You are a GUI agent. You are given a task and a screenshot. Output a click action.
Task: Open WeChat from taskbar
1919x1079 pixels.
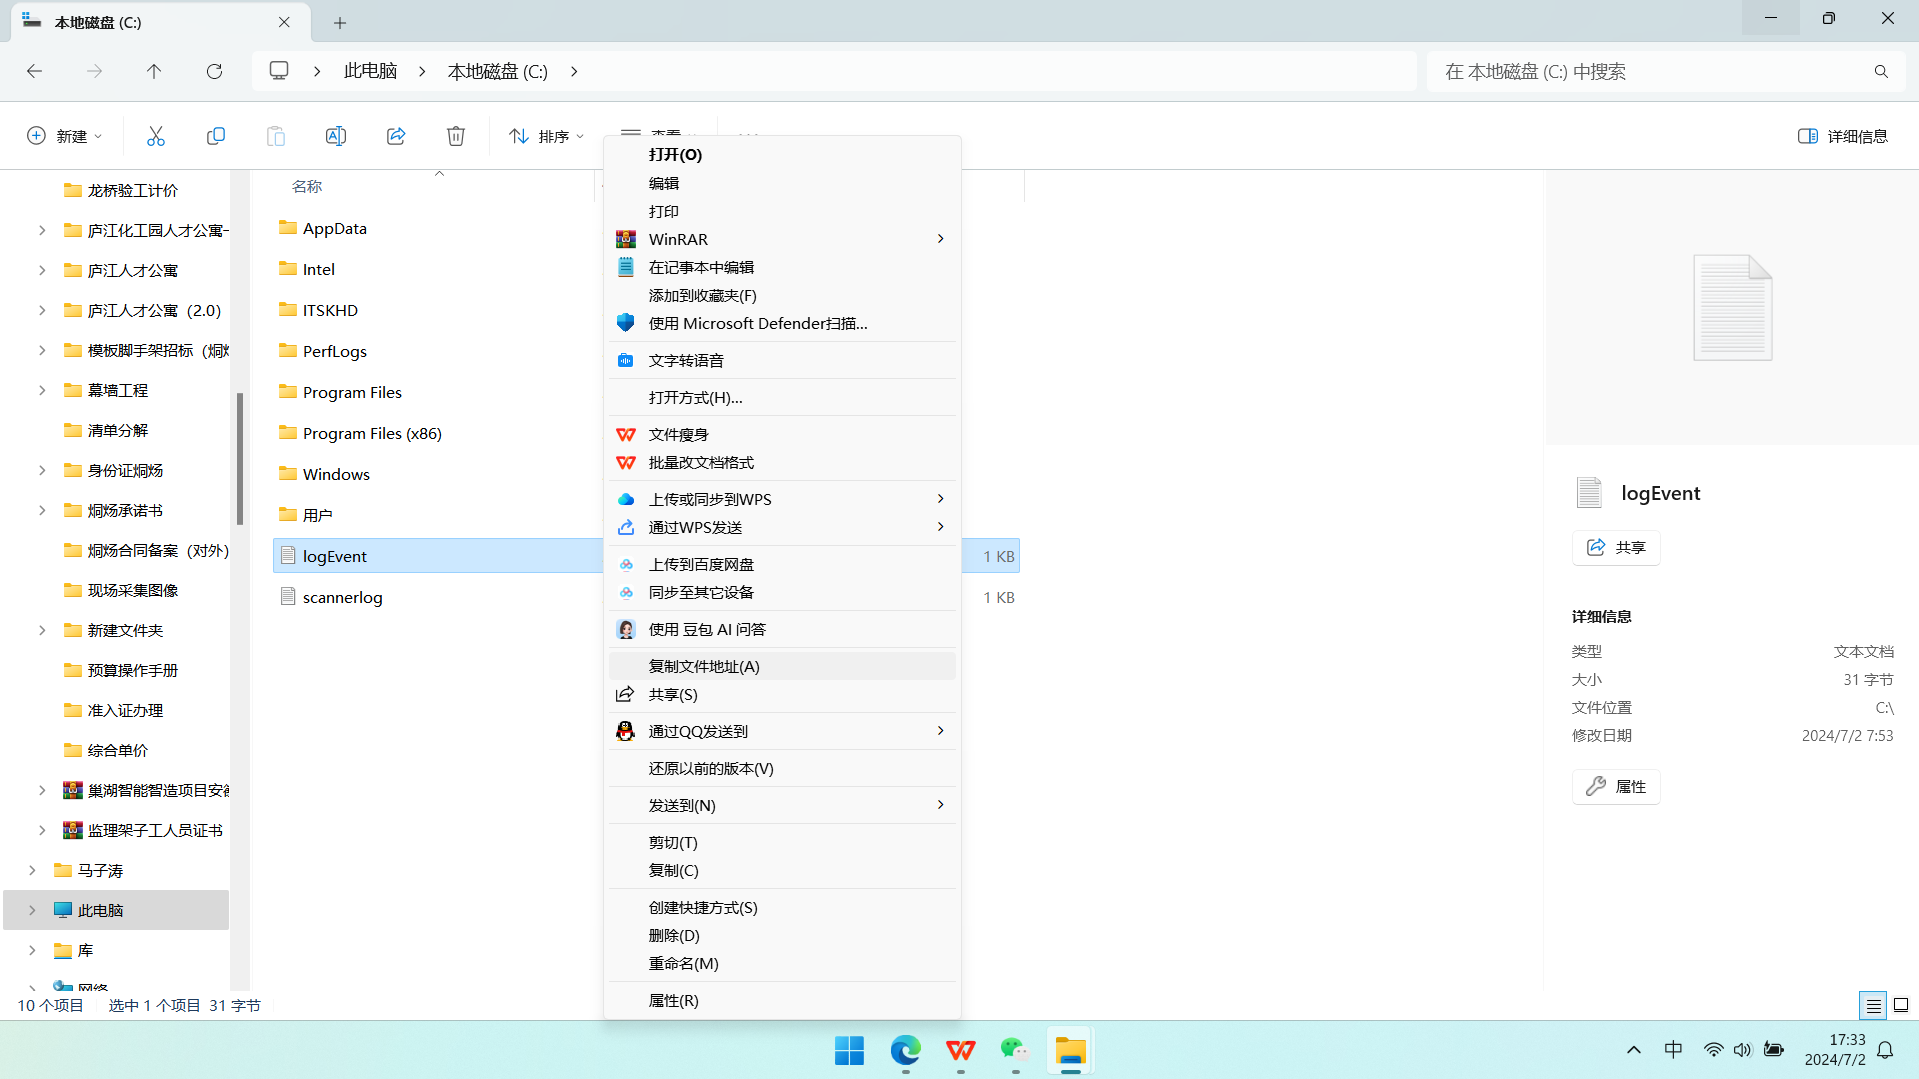[x=1015, y=1051]
